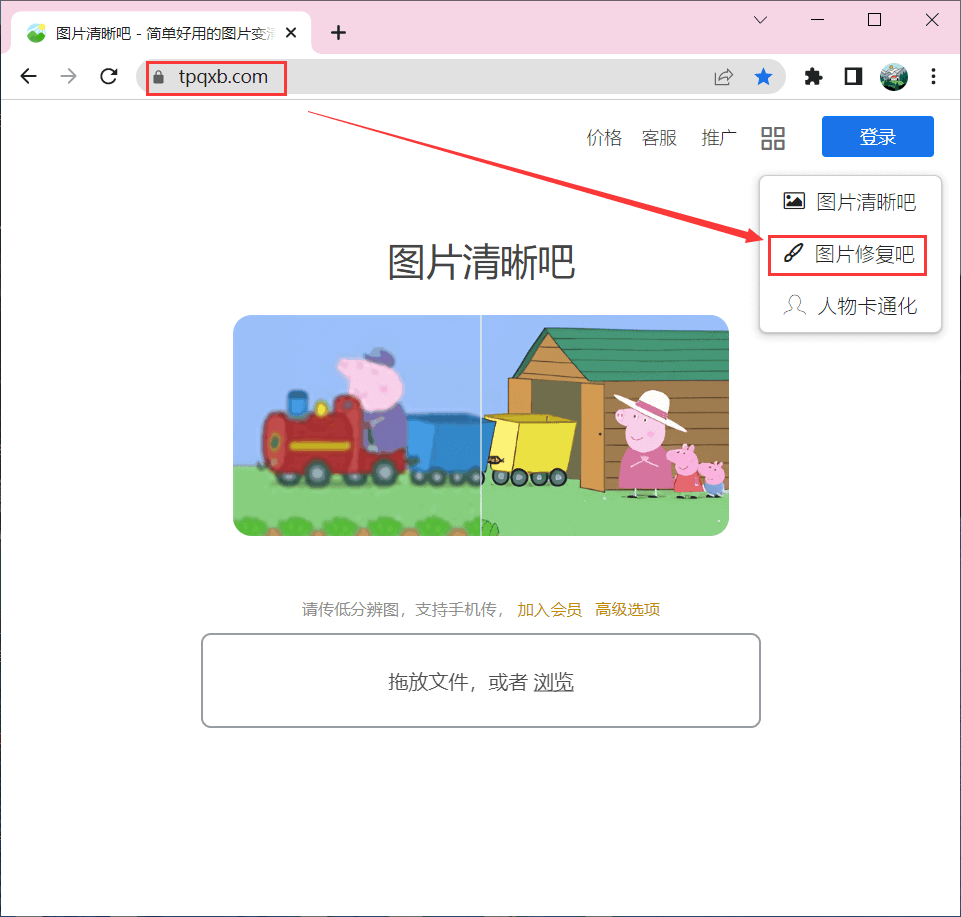Image resolution: width=961 pixels, height=917 pixels.
Task: Open the tab search chevron
Action: (761, 20)
